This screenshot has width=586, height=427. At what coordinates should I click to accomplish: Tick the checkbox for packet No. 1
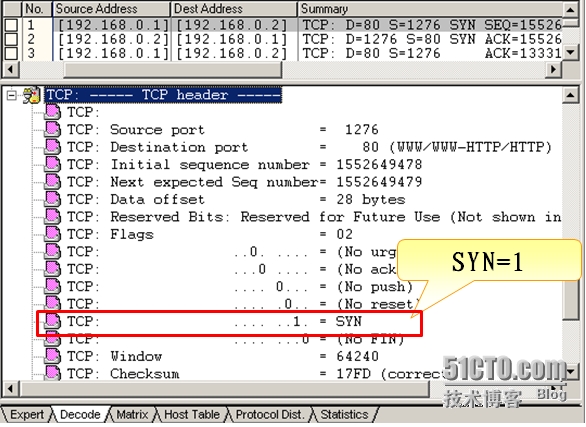tap(11, 25)
